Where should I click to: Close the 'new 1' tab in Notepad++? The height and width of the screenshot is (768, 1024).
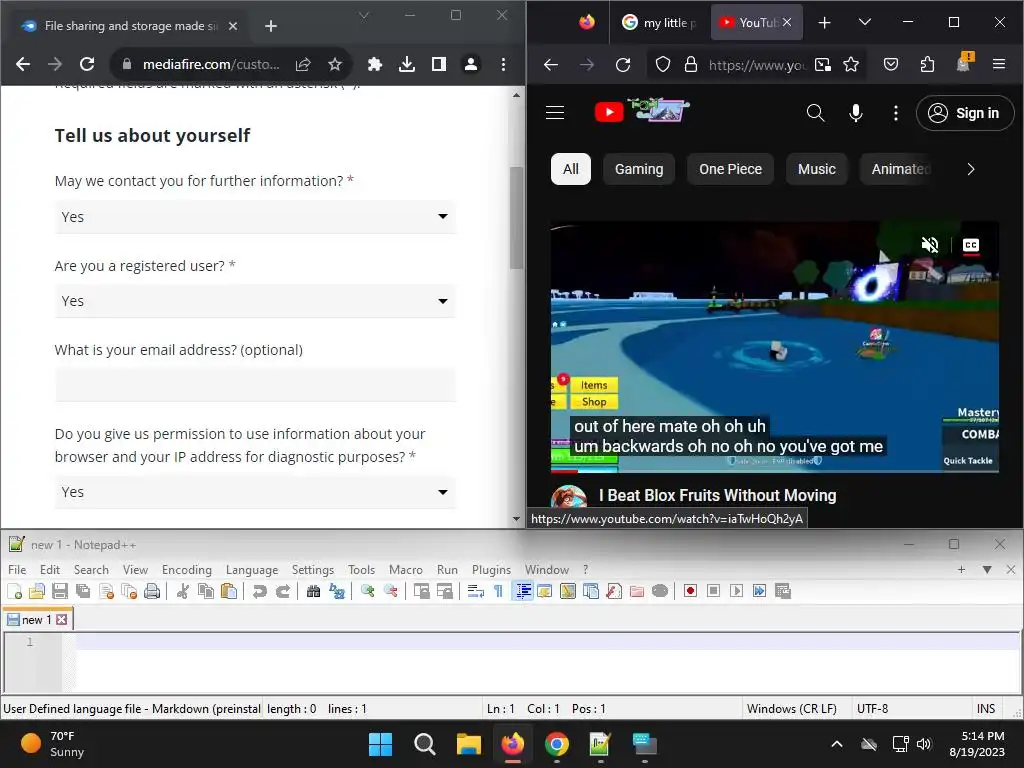[61, 620]
